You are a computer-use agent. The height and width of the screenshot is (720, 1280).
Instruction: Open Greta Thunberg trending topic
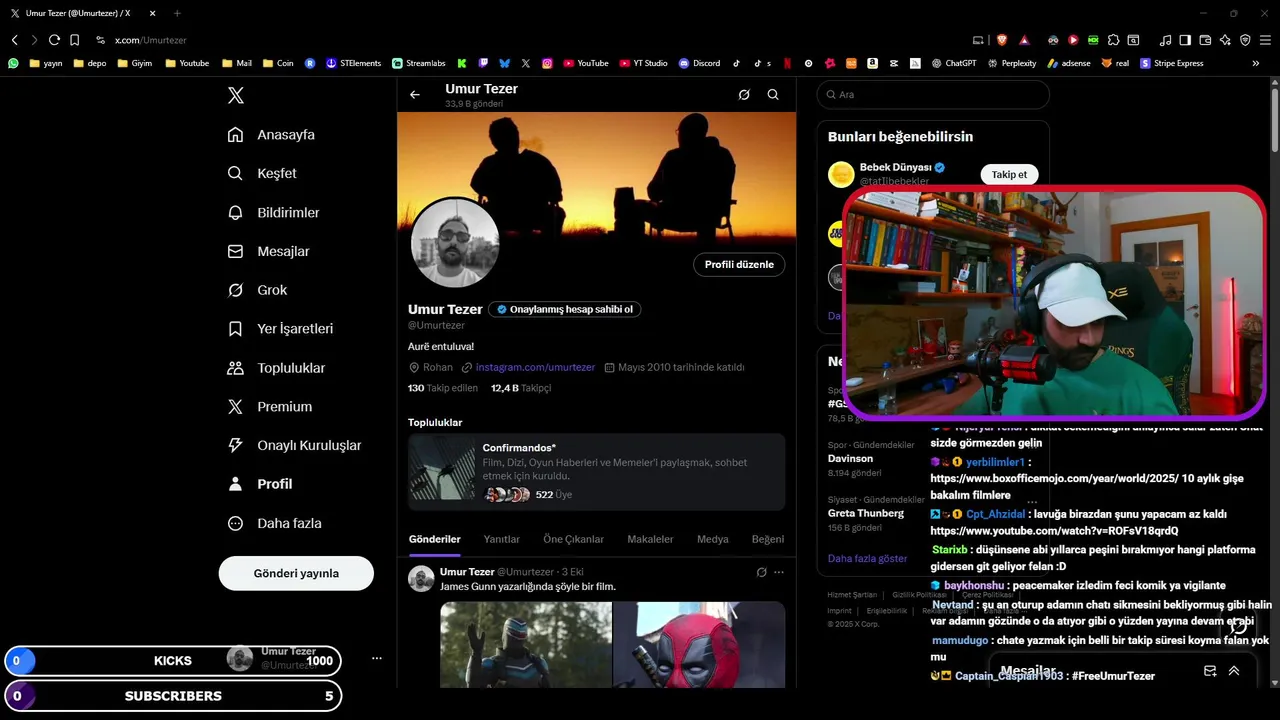865,513
